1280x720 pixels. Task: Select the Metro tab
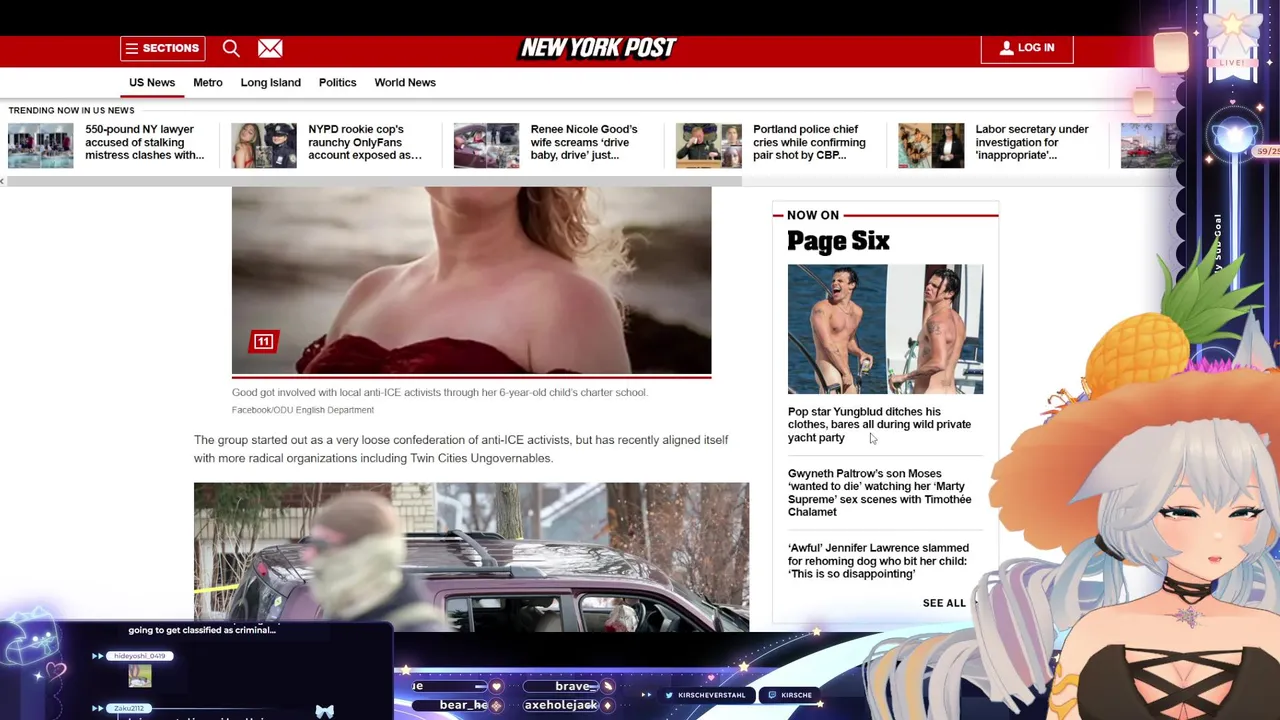coord(208,82)
